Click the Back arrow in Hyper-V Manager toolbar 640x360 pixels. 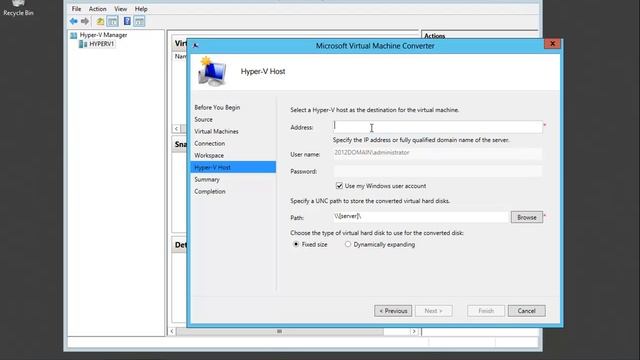(x=73, y=21)
